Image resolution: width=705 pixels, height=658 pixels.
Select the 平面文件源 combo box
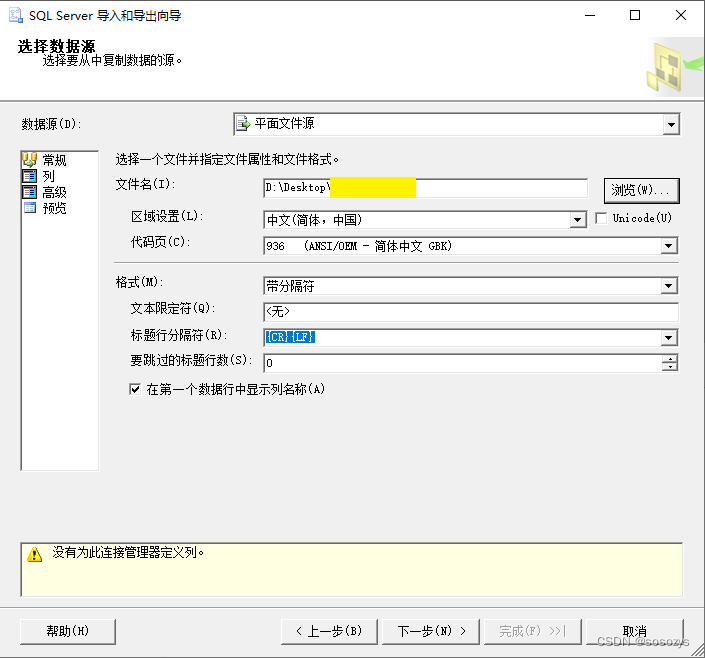click(456, 124)
